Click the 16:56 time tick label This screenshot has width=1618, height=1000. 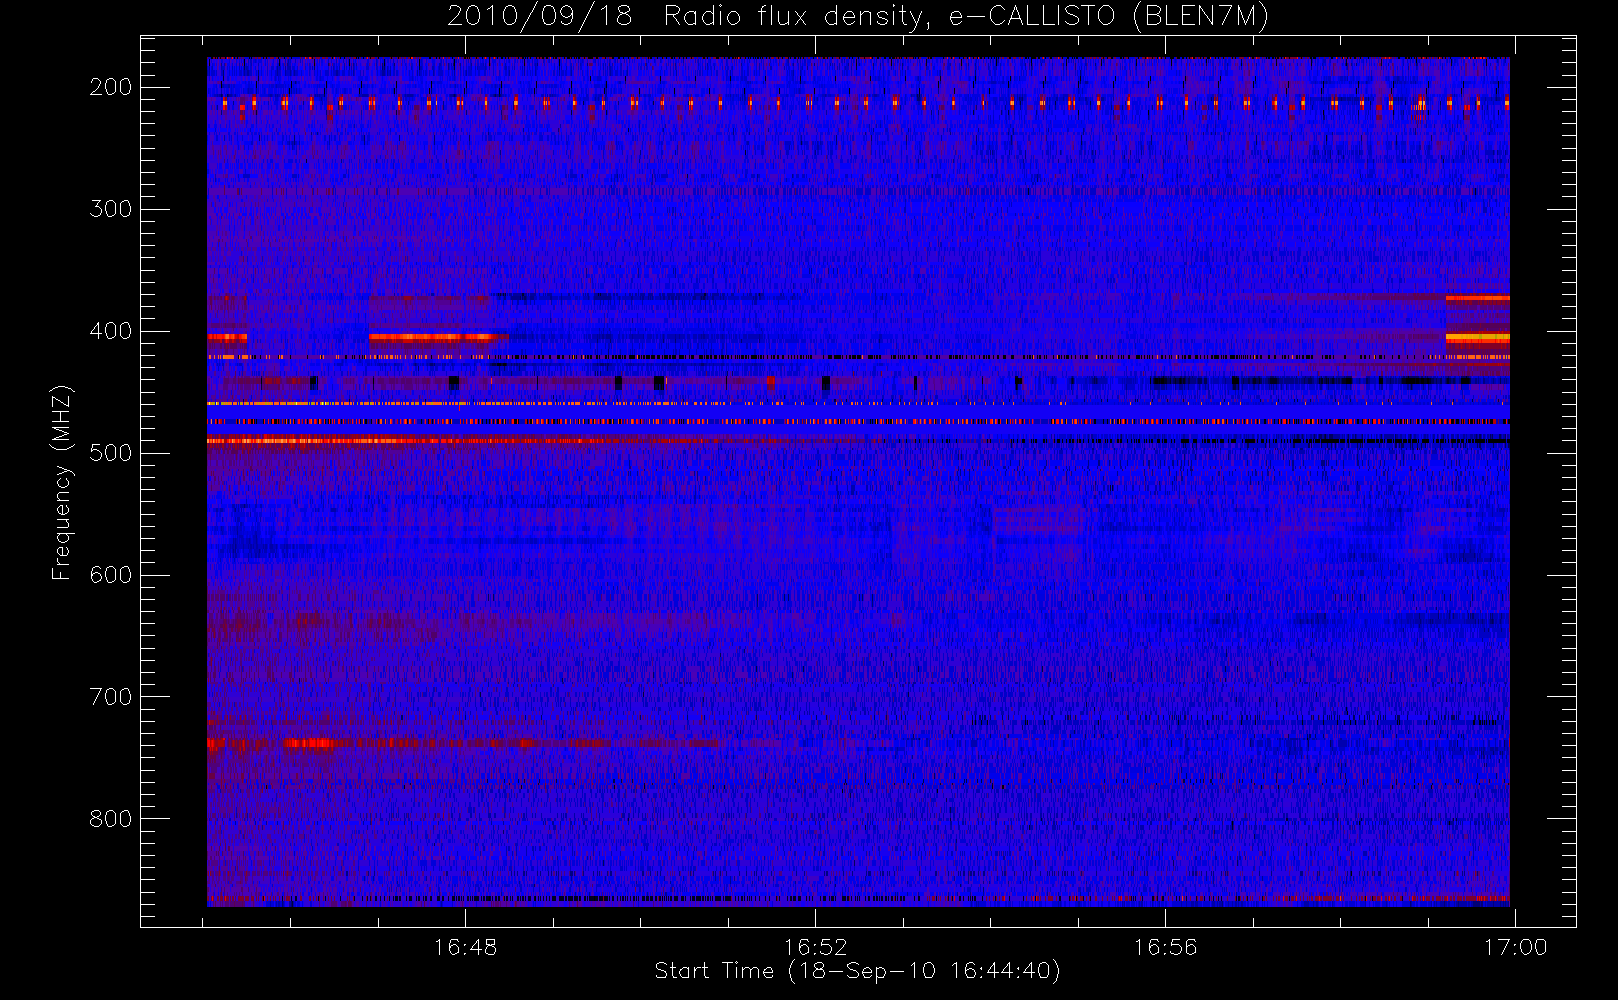(1165, 947)
